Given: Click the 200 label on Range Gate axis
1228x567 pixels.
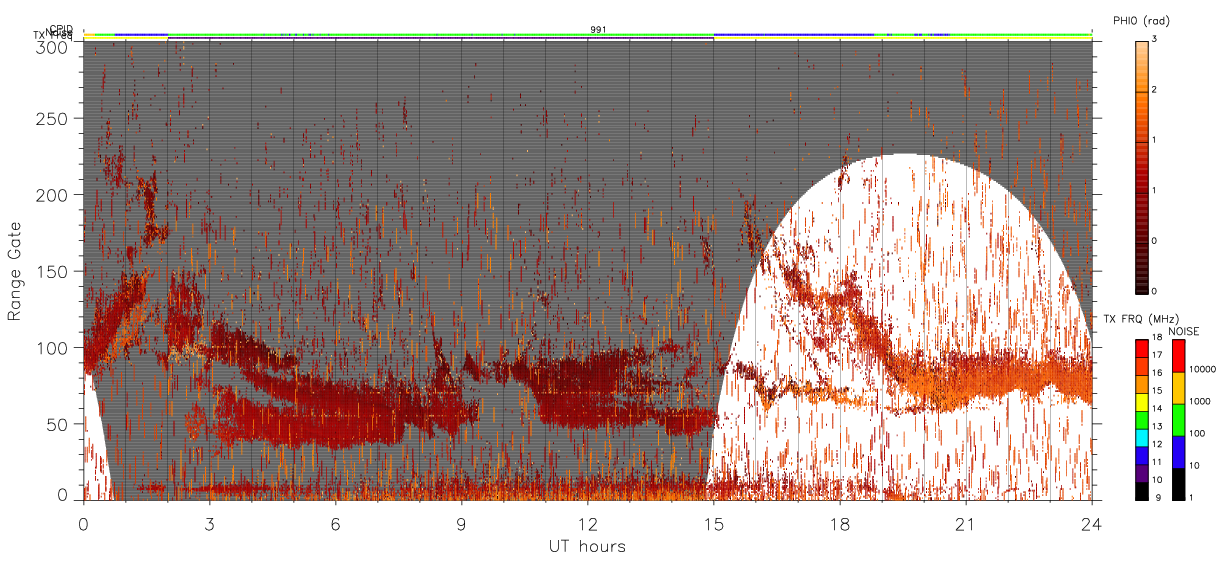Looking at the screenshot, I should [53, 195].
